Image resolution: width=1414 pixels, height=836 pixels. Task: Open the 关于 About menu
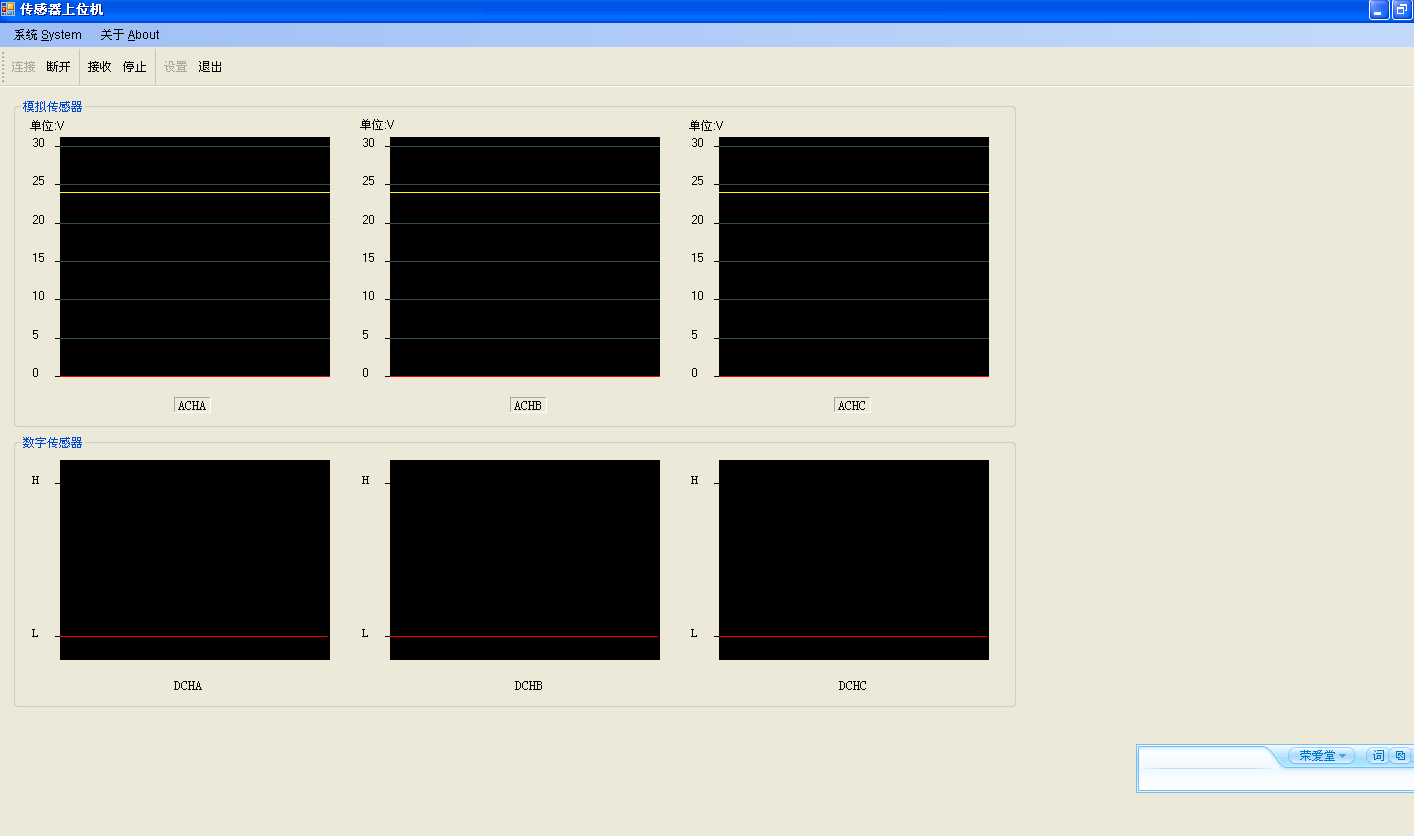tap(130, 35)
